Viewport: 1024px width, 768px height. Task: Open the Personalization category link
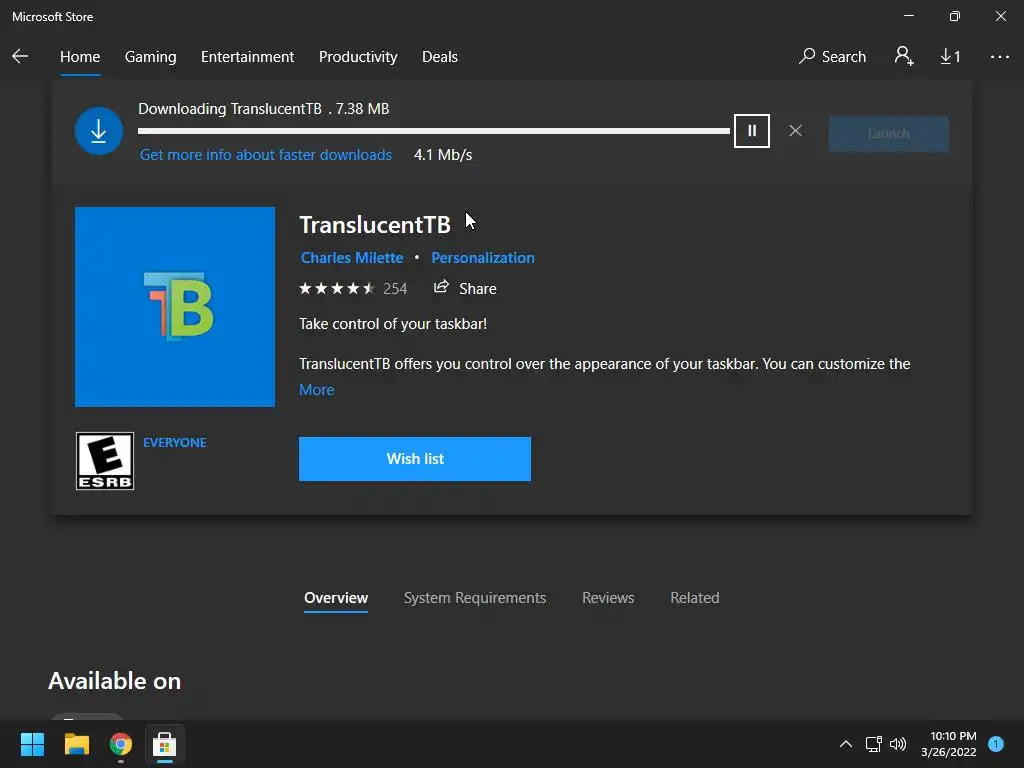coord(483,257)
